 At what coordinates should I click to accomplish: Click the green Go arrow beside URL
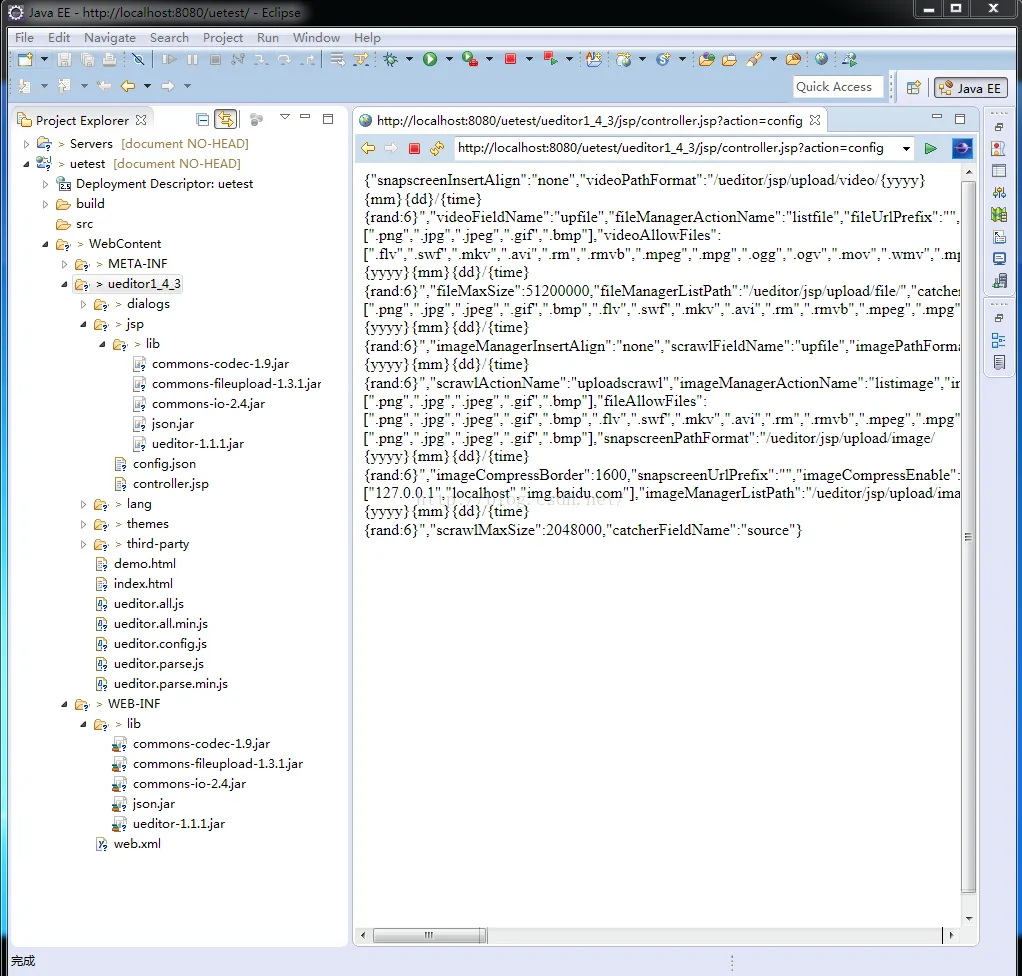[x=931, y=149]
